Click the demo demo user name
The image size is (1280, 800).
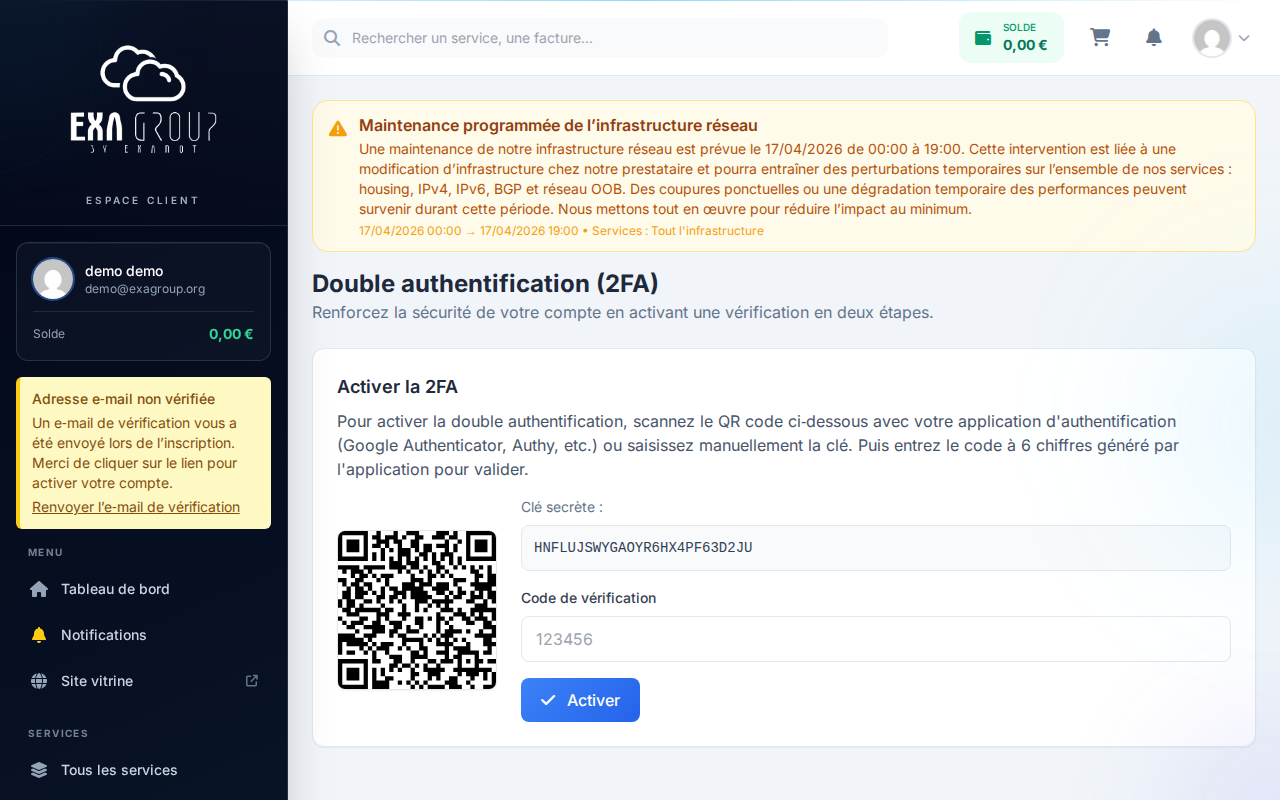[124, 271]
